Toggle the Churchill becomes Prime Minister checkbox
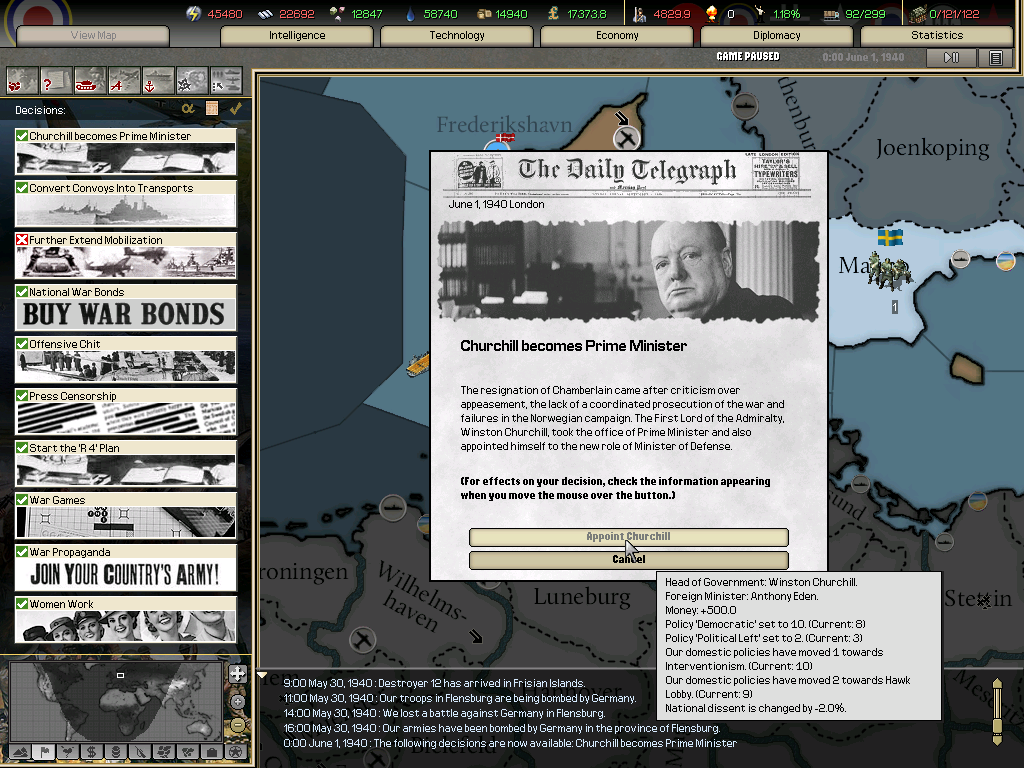1024x768 pixels. tap(22, 136)
